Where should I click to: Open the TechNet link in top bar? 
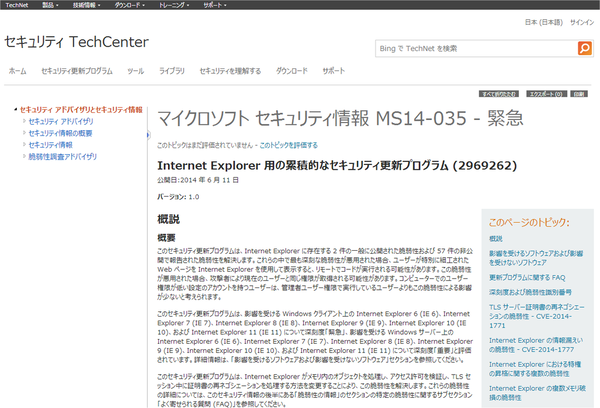(x=17, y=5)
